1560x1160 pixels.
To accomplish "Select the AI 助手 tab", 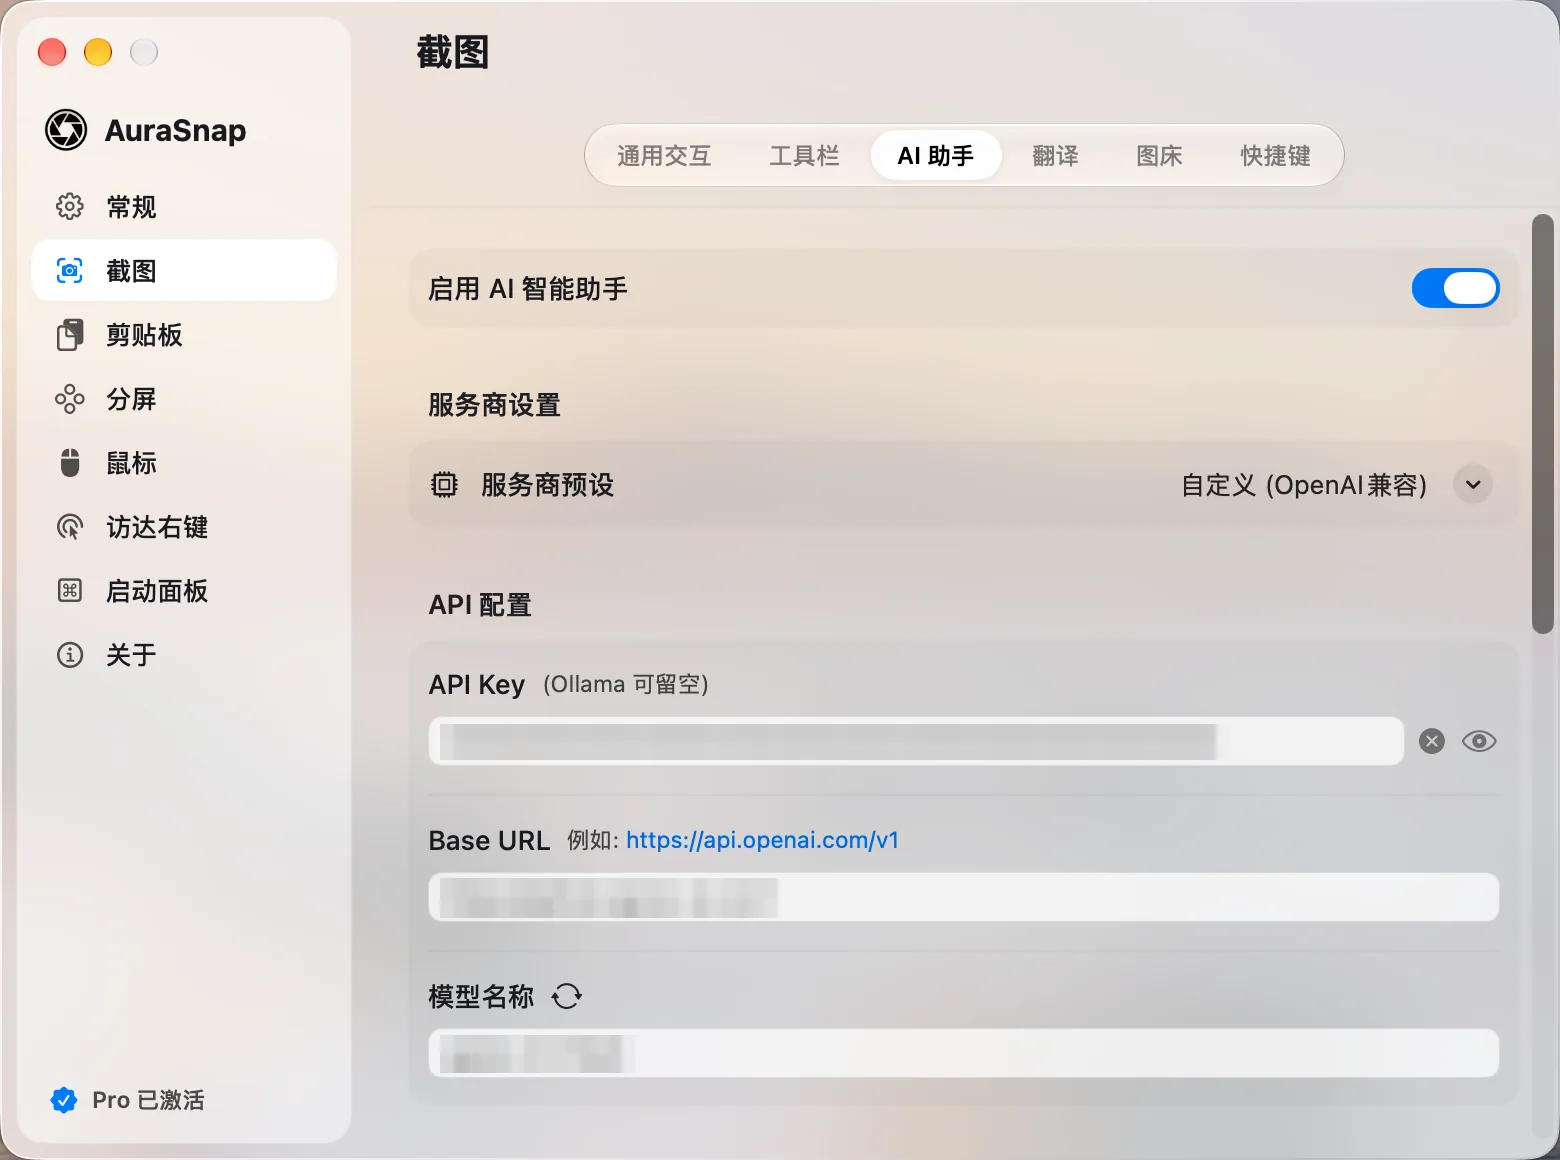I will [936, 156].
